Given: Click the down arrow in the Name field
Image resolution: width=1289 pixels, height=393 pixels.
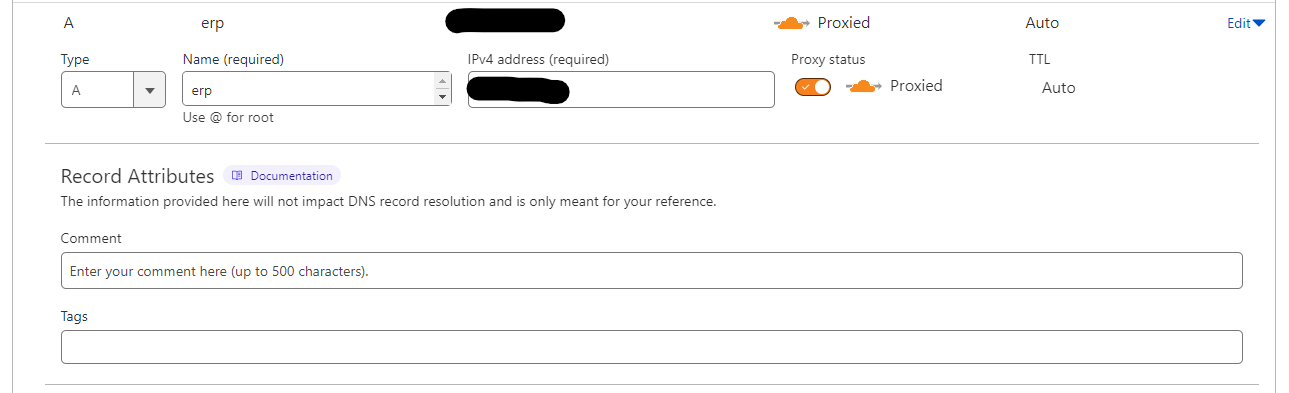Looking at the screenshot, I should click(x=442, y=97).
